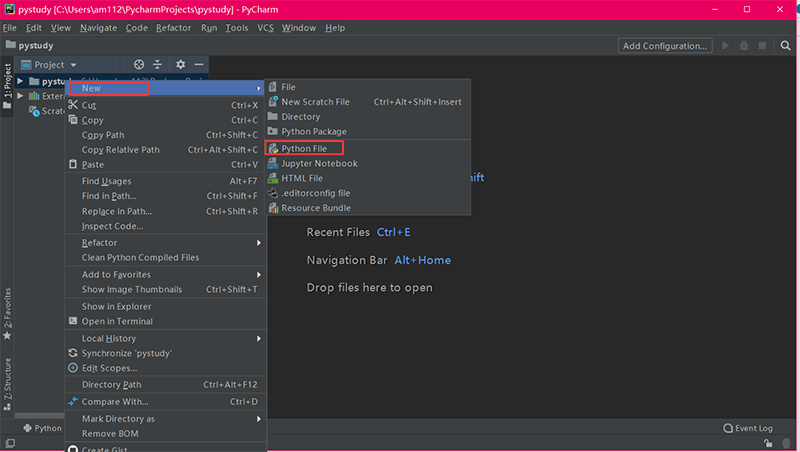Select Replace in Path... entry
The image size is (800, 452).
click(165, 211)
